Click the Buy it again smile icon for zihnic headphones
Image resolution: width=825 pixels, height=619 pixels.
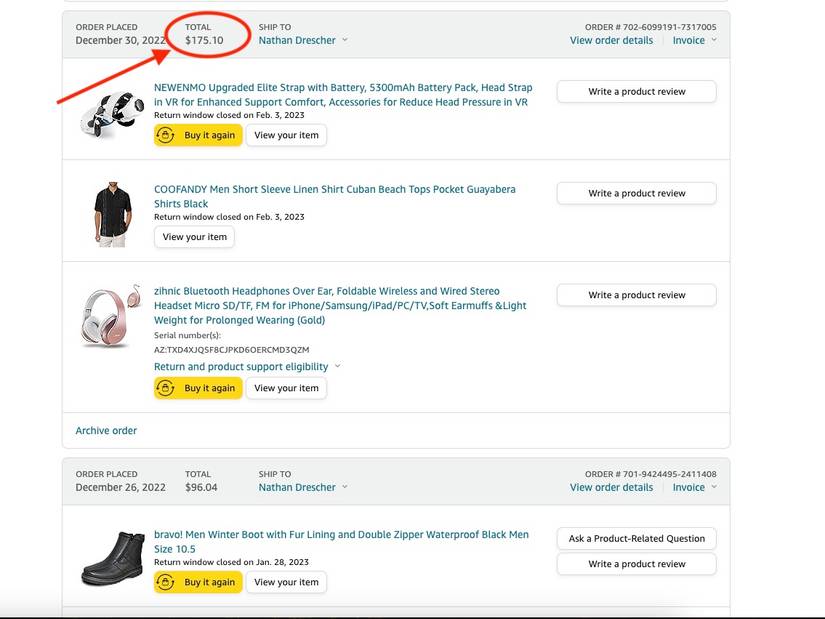click(167, 387)
